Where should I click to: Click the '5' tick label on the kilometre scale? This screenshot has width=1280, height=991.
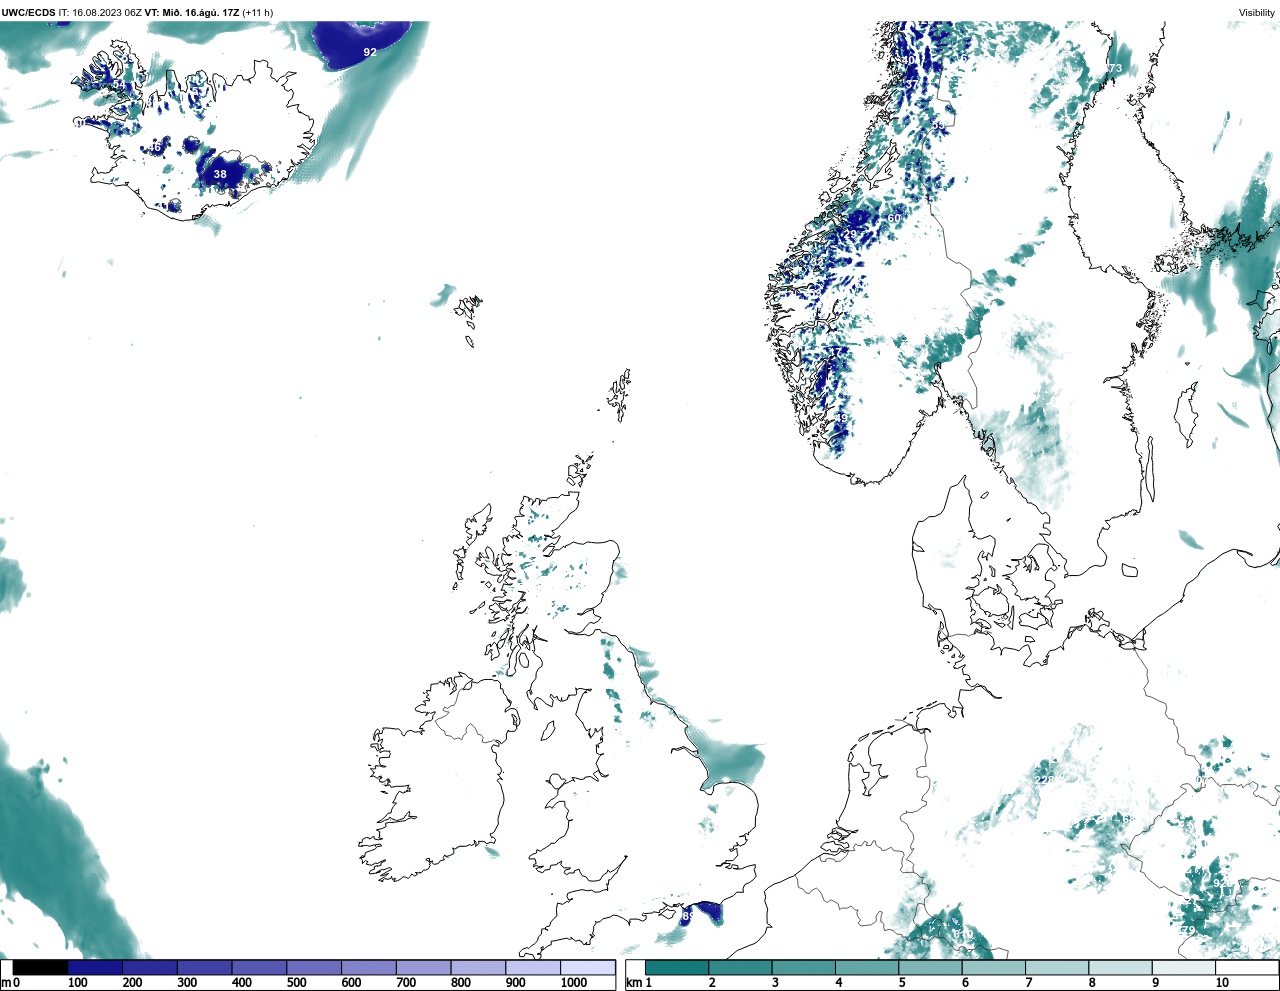pyautogui.click(x=902, y=983)
